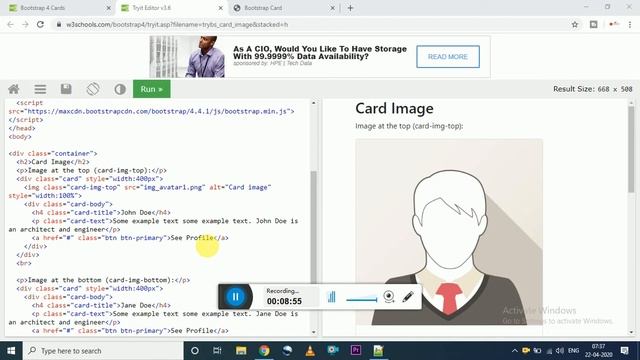
Task: Click the W3Schools home icon
Action: [14, 89]
